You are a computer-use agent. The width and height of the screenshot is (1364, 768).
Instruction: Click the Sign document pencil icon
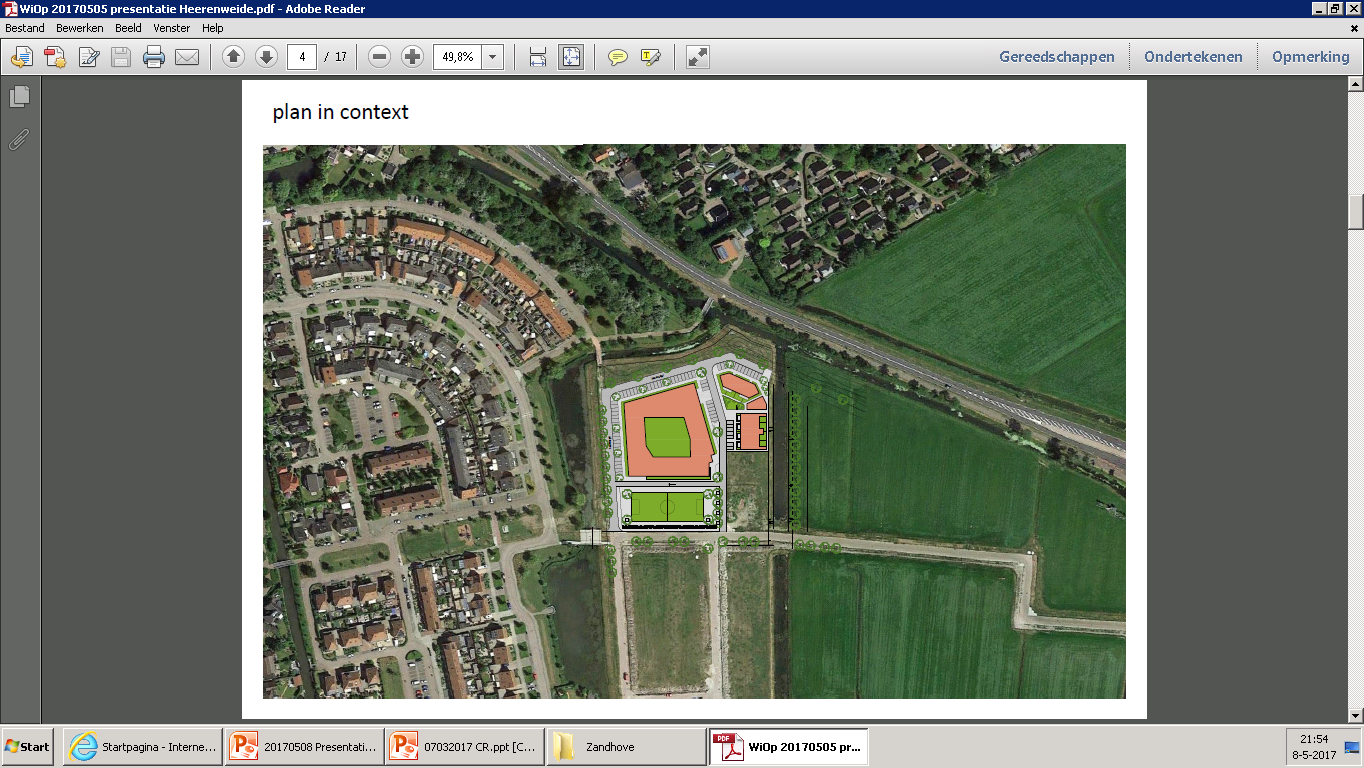88,57
